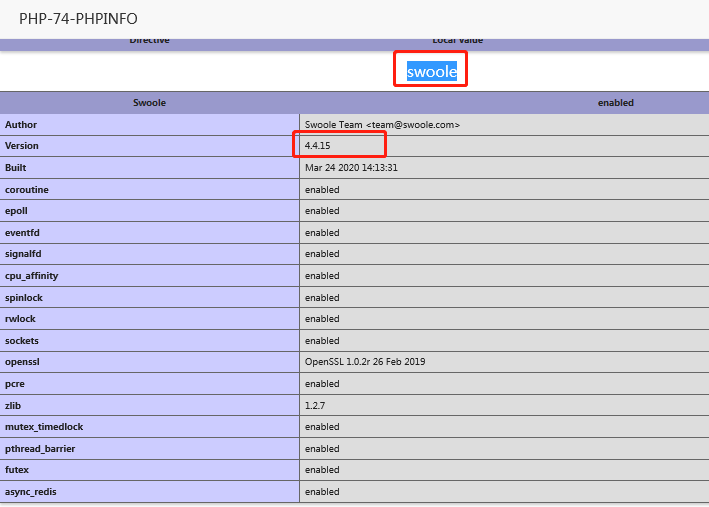
Task: Click the futex row label
Action: point(17,469)
